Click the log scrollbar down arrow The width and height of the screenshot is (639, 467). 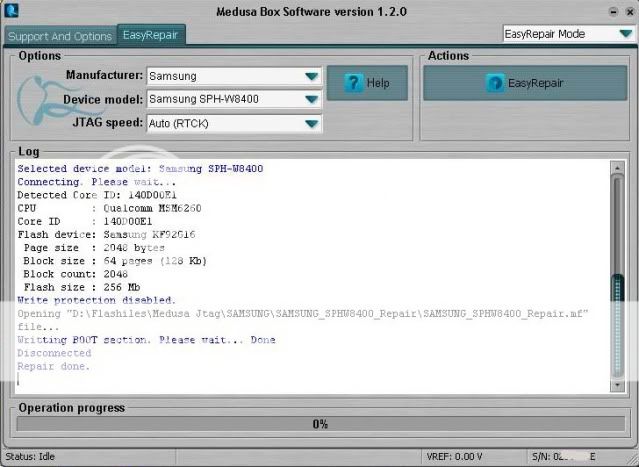pos(618,385)
